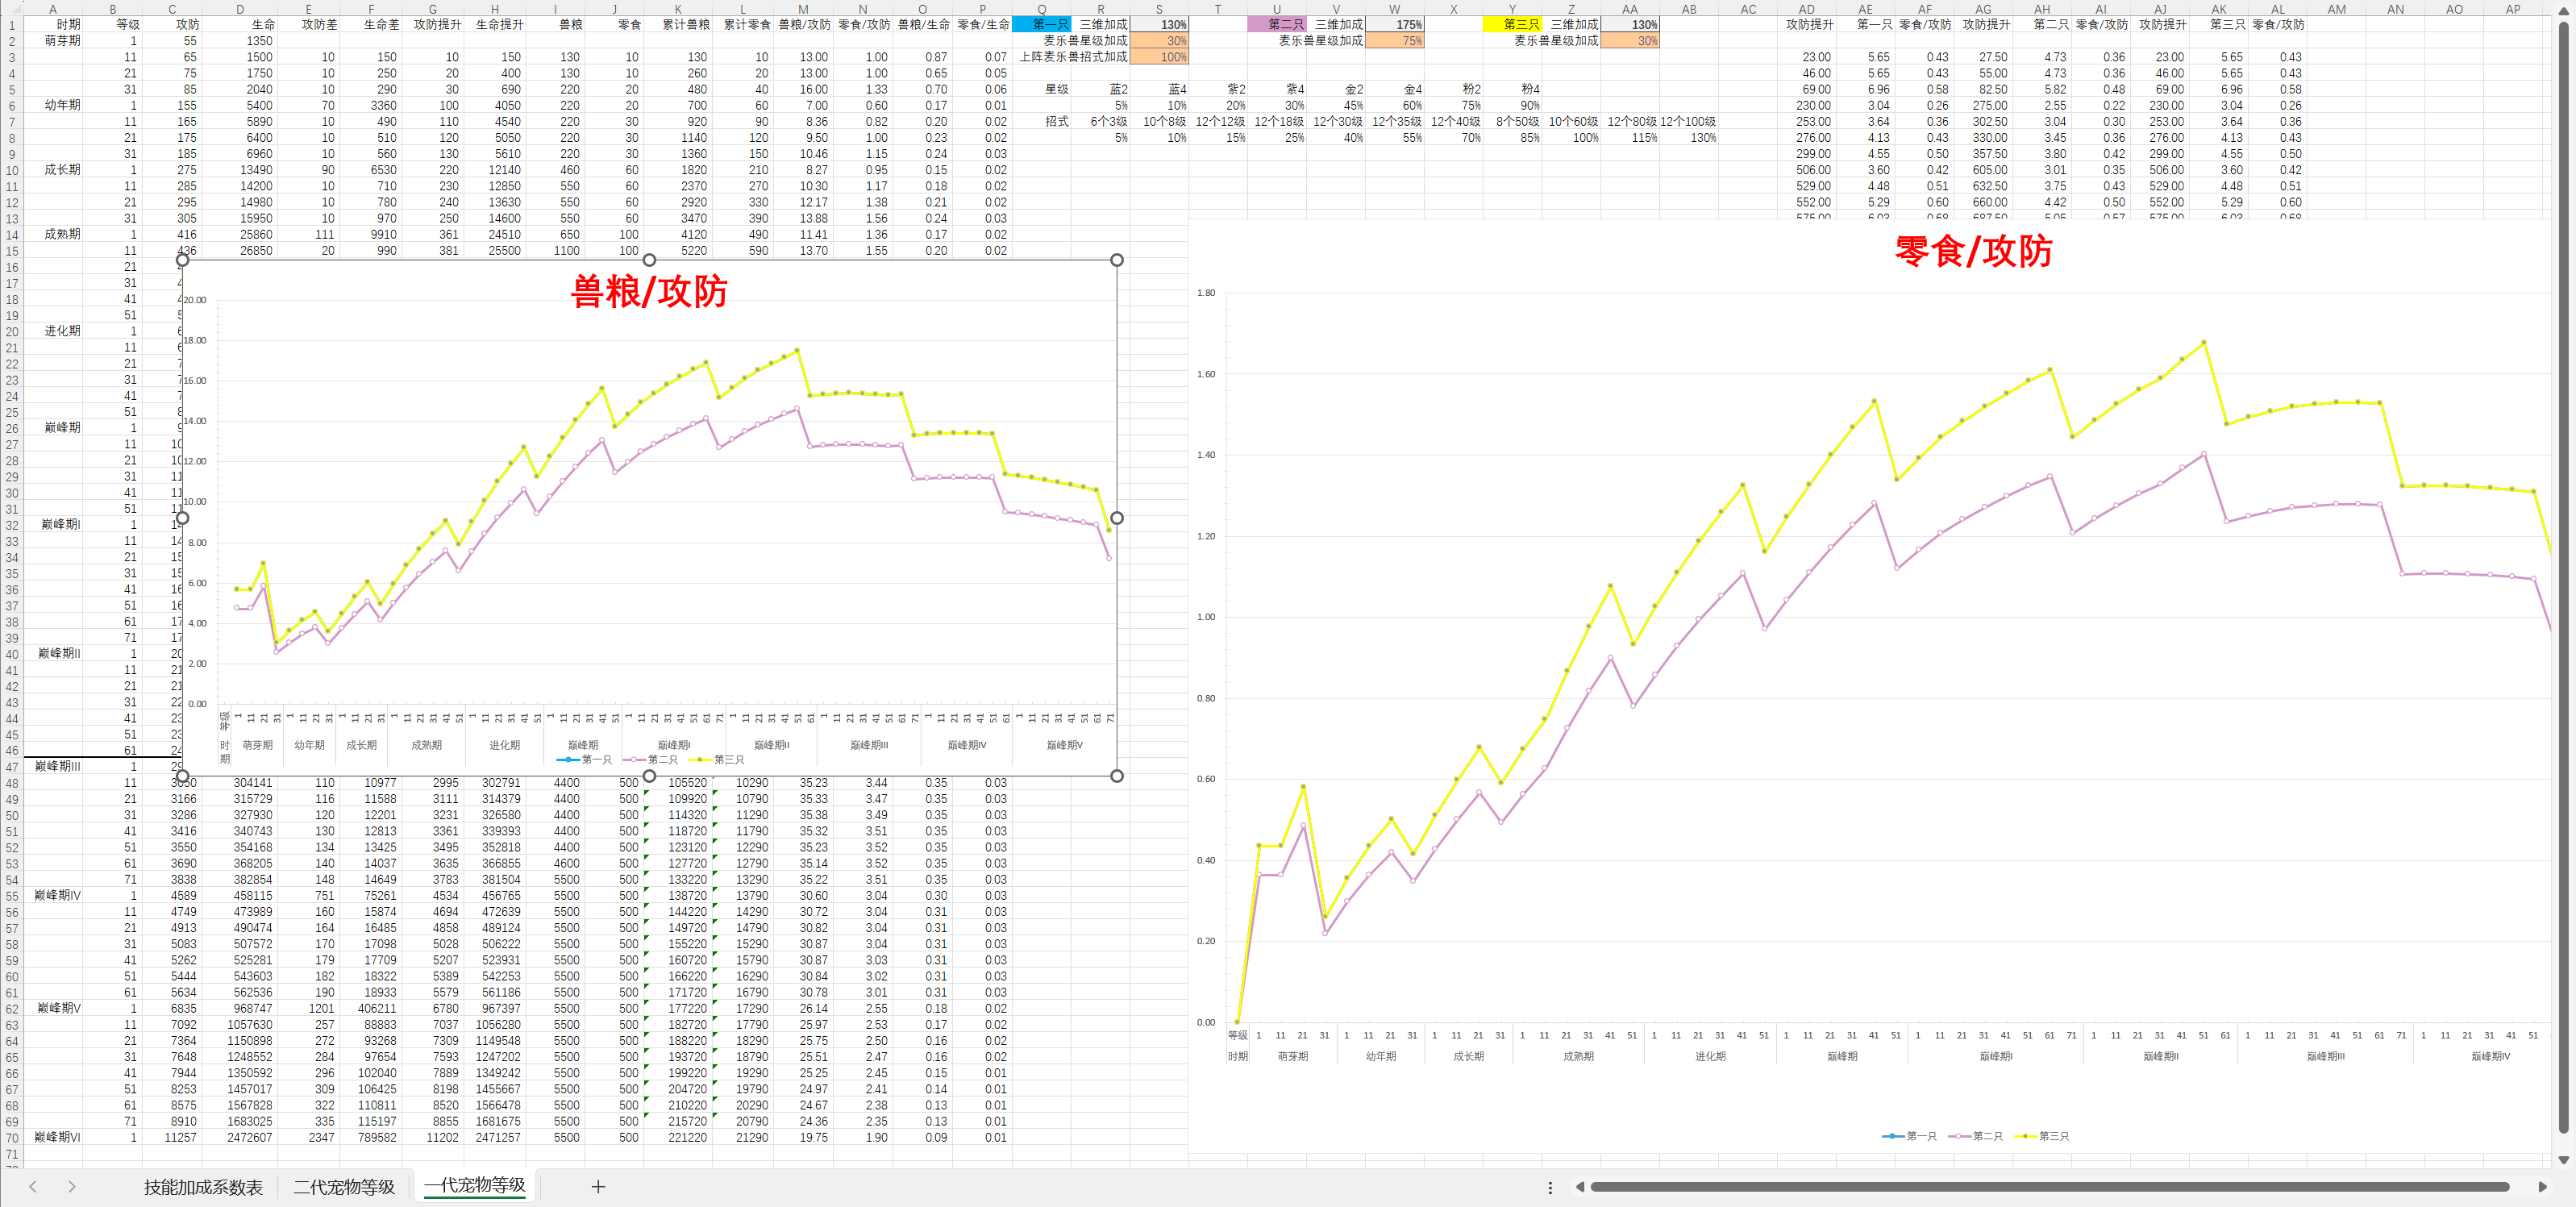
Task: Select the 一代宠物等级 sheet tab
Action: point(475,1185)
